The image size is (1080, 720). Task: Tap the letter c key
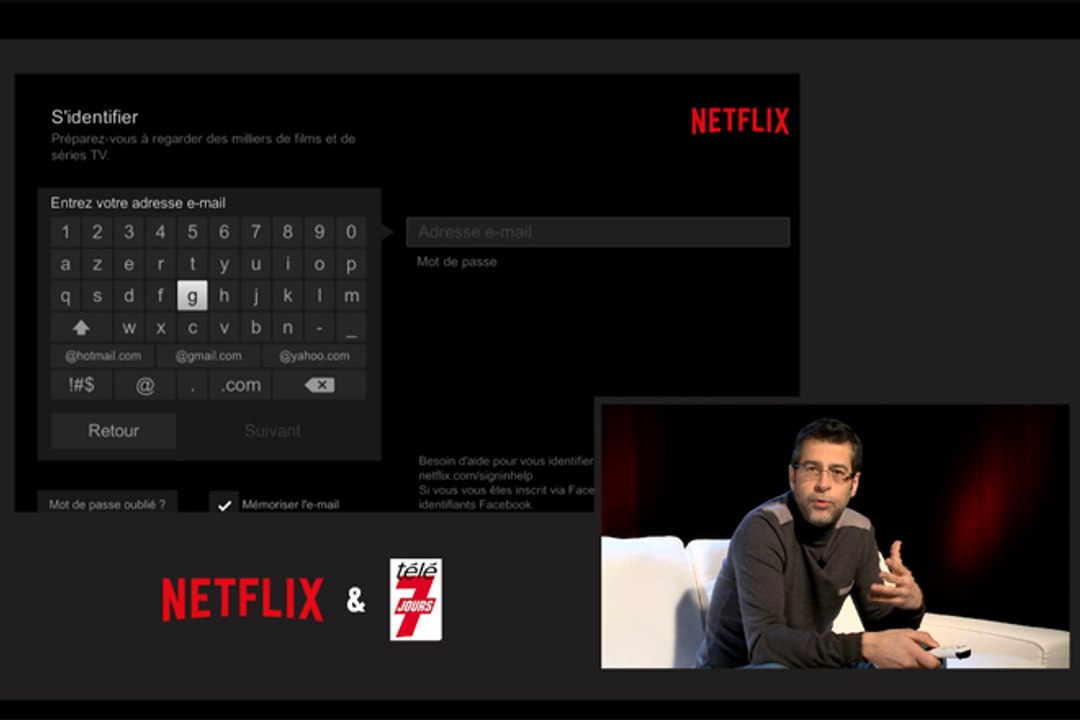pos(192,328)
